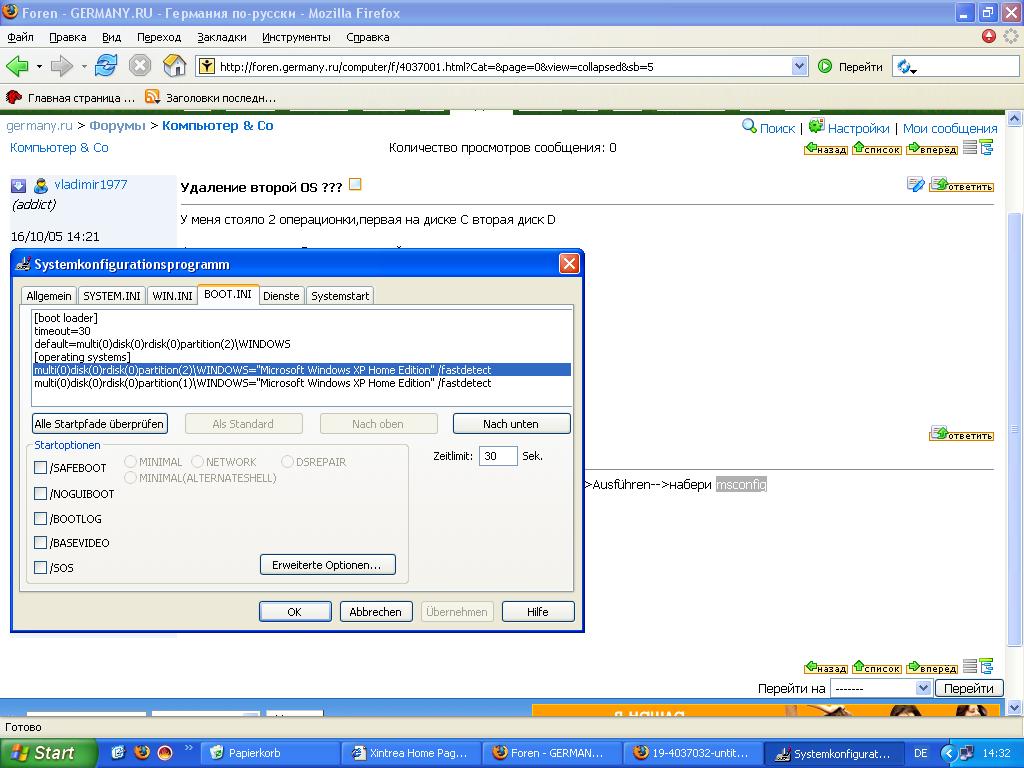This screenshot has width=1024, height=768.
Task: Switch to the SYSTEM.INI tab
Action: [112, 296]
